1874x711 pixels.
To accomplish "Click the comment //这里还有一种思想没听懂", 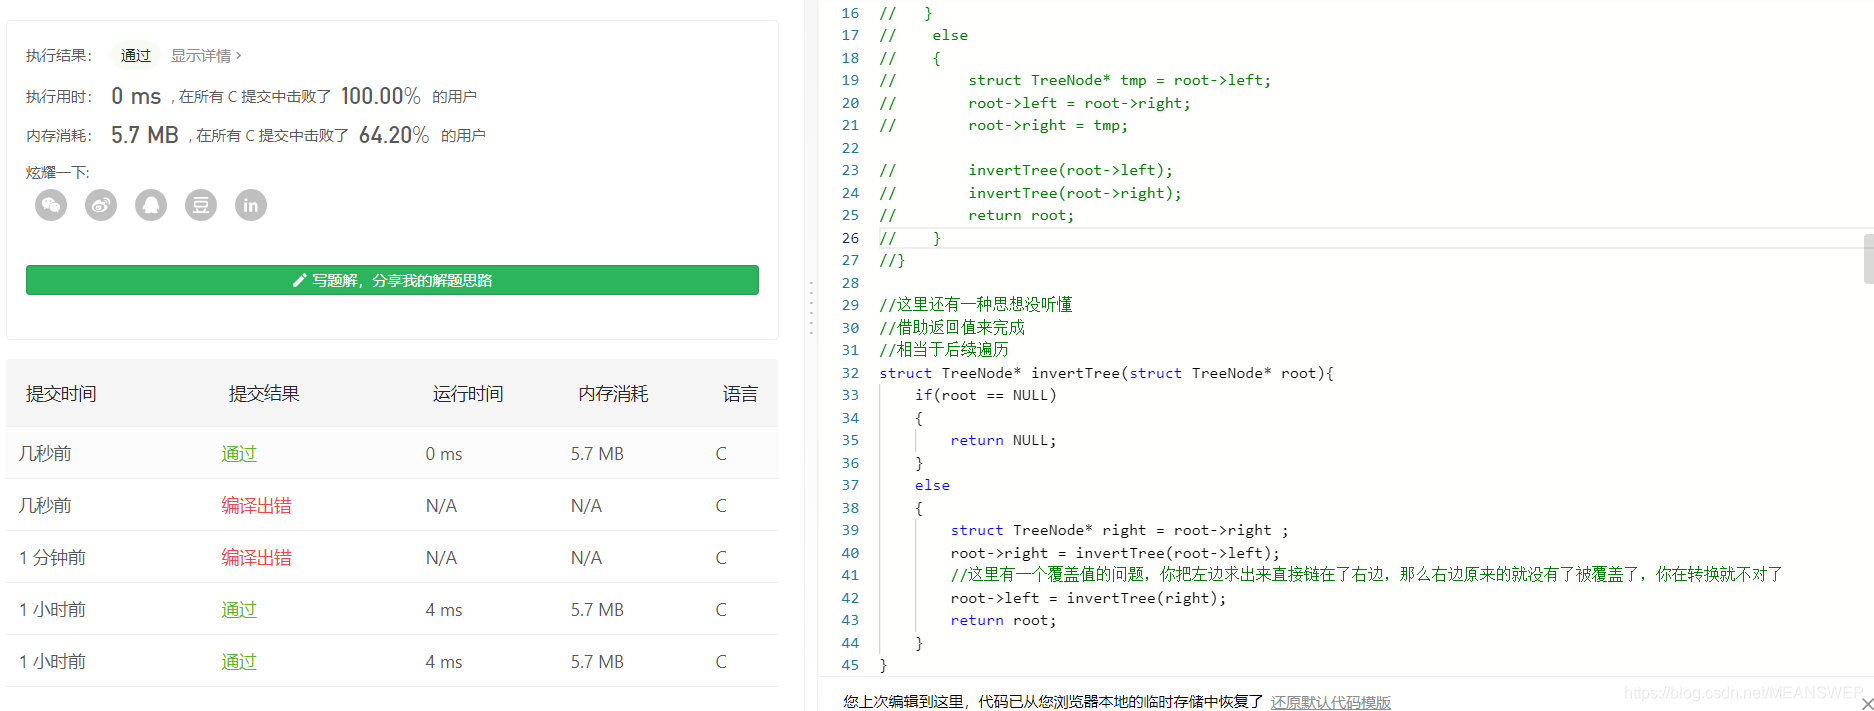I will tap(976, 305).
